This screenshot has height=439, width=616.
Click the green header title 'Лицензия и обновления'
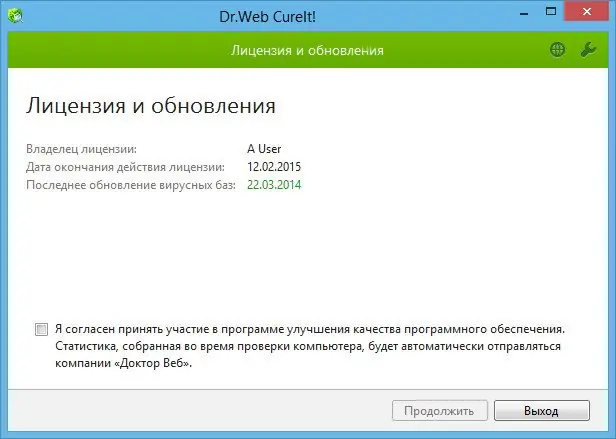[307, 50]
